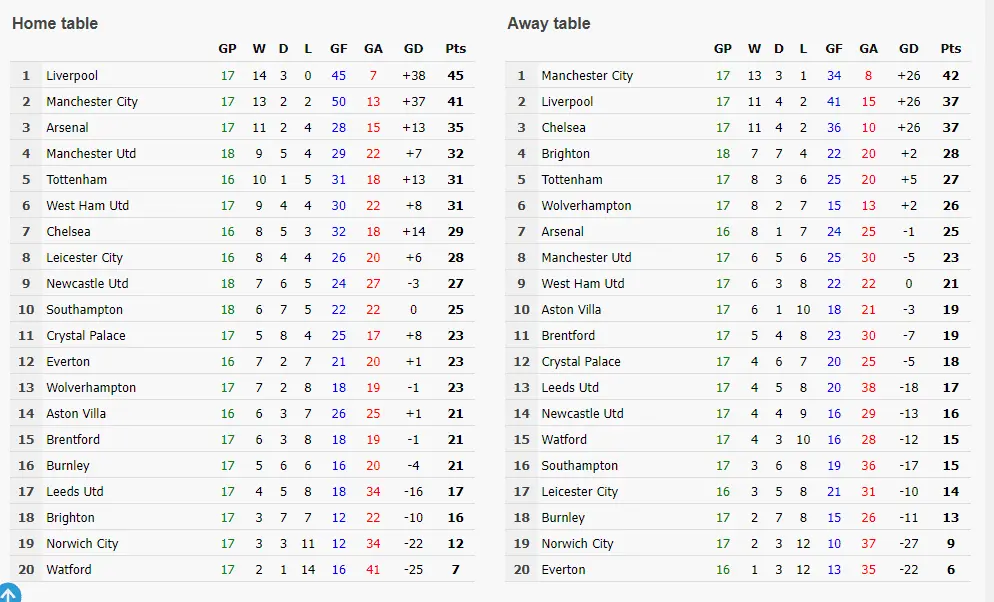994x602 pixels.
Task: Click the Home table heading
Action: [55, 23]
